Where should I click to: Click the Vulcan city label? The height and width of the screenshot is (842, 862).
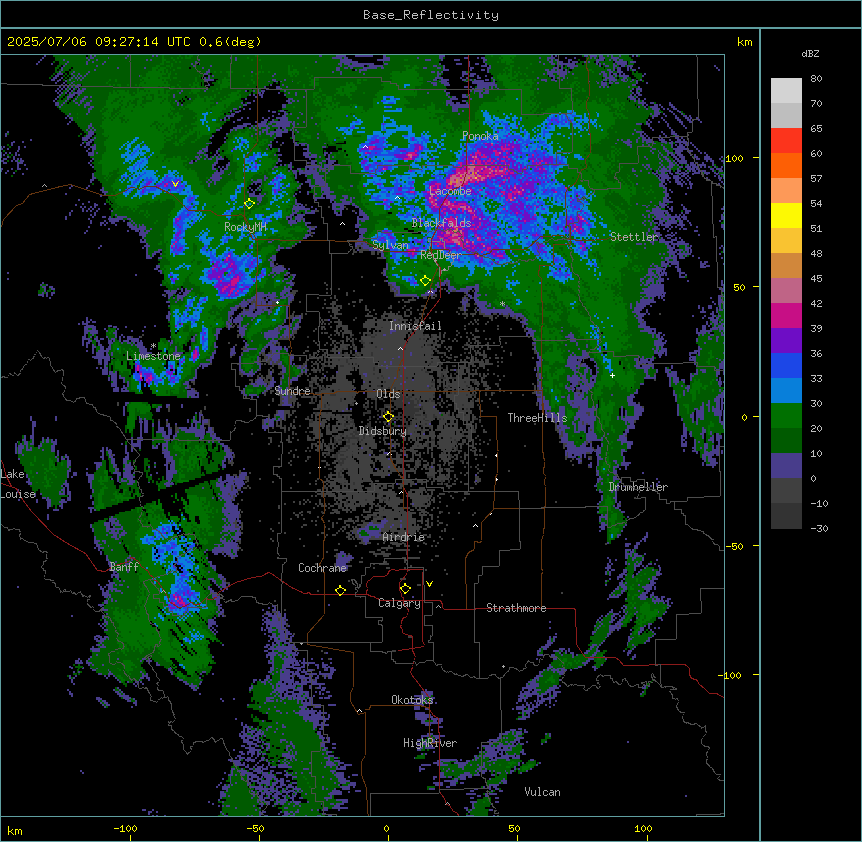(542, 792)
